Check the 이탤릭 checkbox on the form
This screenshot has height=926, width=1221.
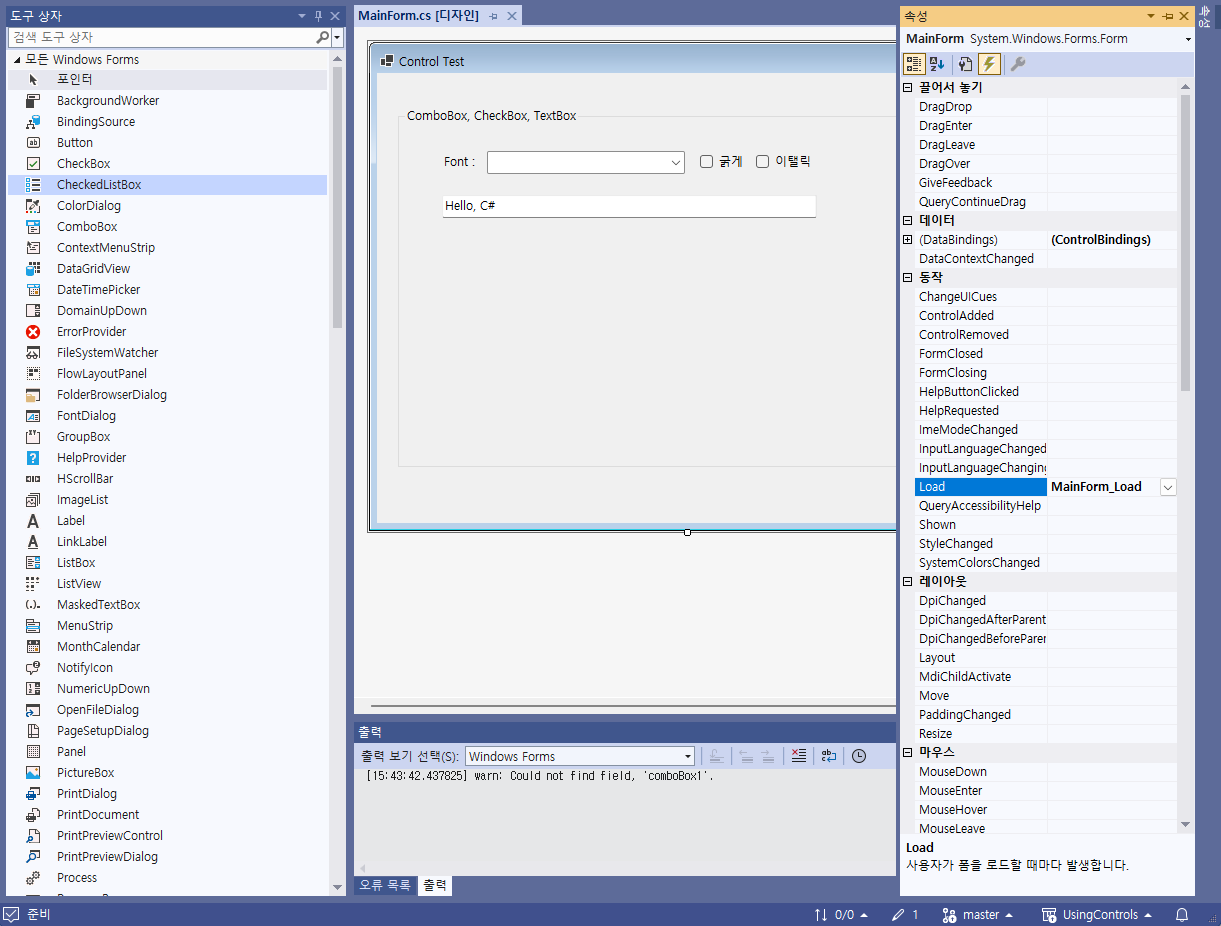(x=762, y=161)
